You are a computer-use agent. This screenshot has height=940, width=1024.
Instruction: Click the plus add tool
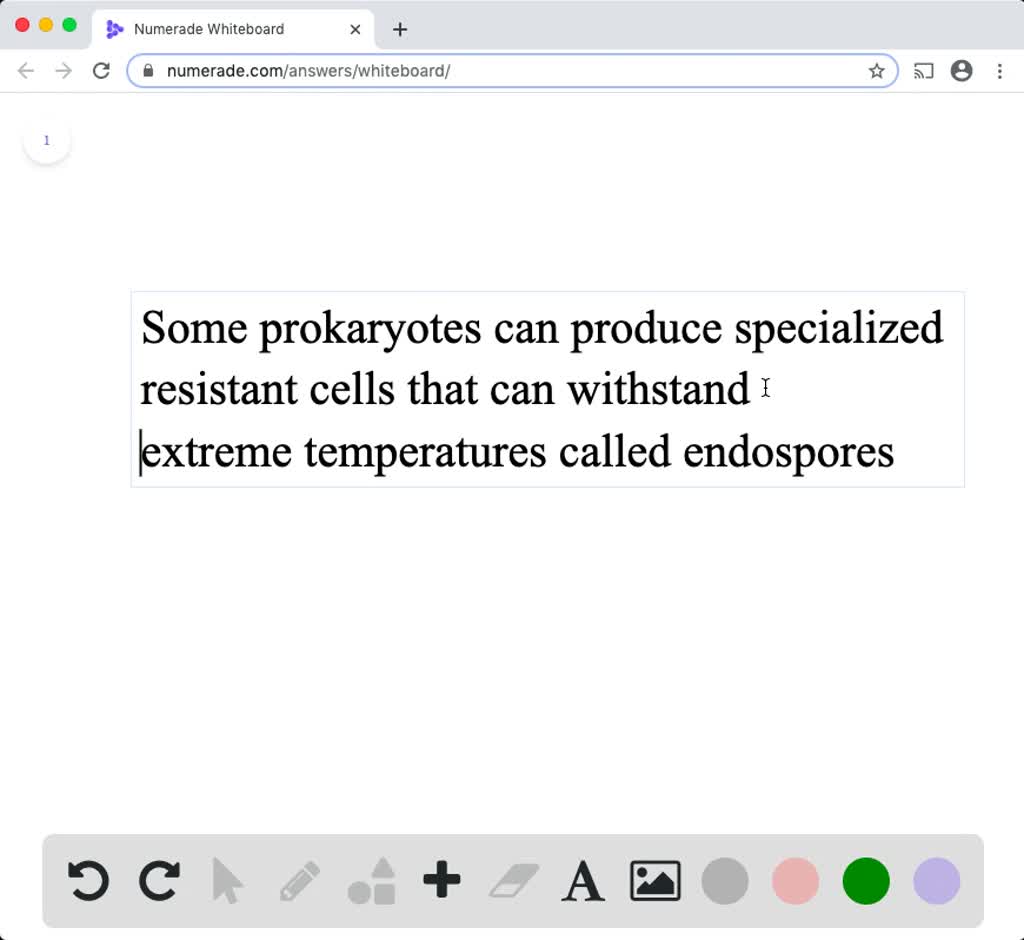point(441,881)
